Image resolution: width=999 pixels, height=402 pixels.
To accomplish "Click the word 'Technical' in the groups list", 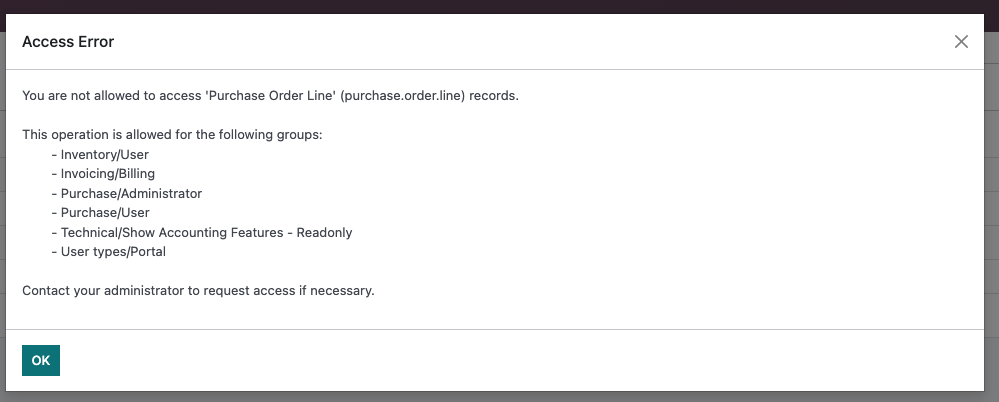I will (x=90, y=232).
